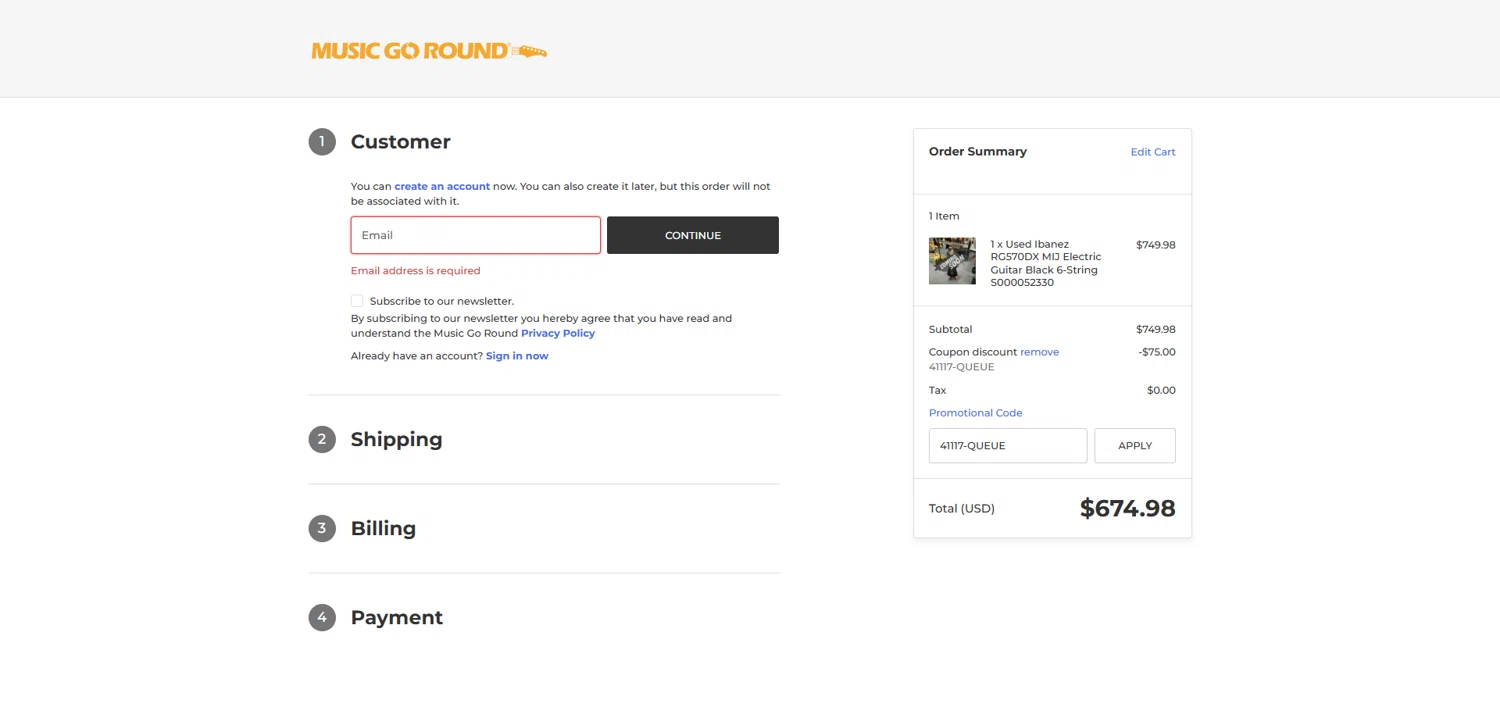Click the 'Email address is required' error text
Screen dimensions: 1500x718
[x=415, y=271]
